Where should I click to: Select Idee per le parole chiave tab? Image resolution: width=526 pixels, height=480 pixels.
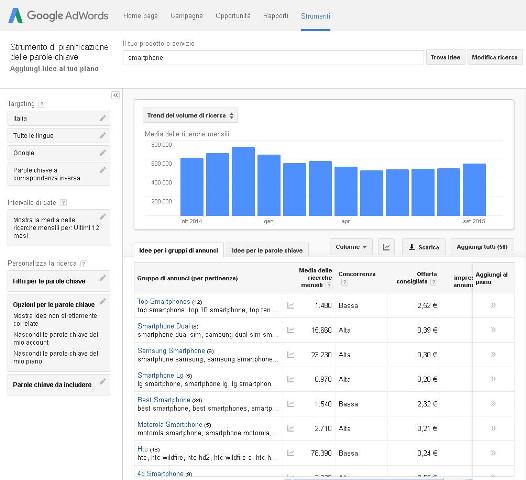(x=267, y=250)
